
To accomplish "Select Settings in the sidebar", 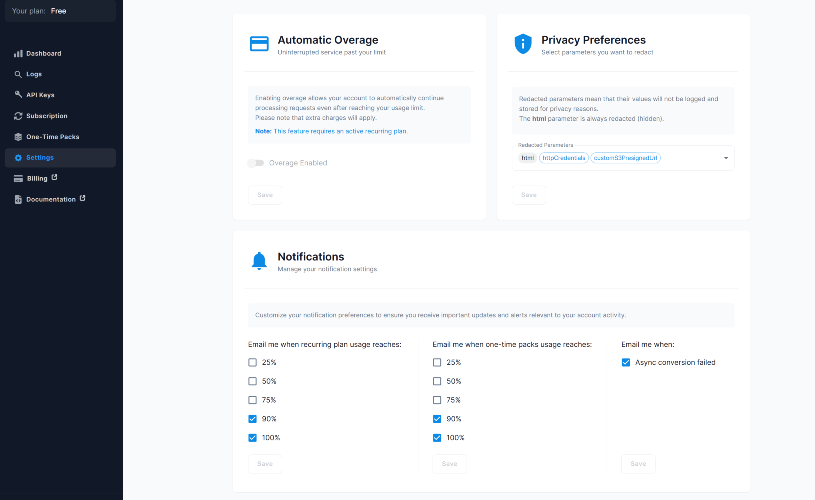I will (x=60, y=157).
